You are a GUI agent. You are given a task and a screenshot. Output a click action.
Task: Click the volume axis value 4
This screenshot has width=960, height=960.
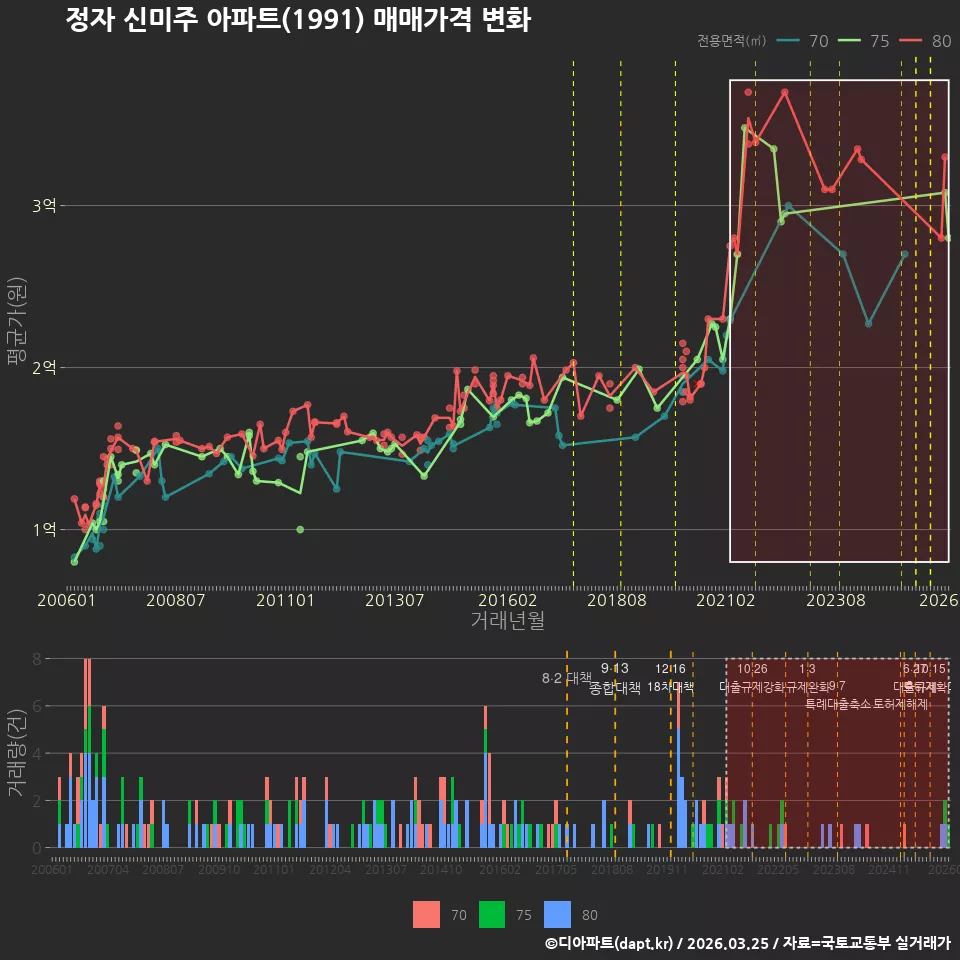pos(37,754)
